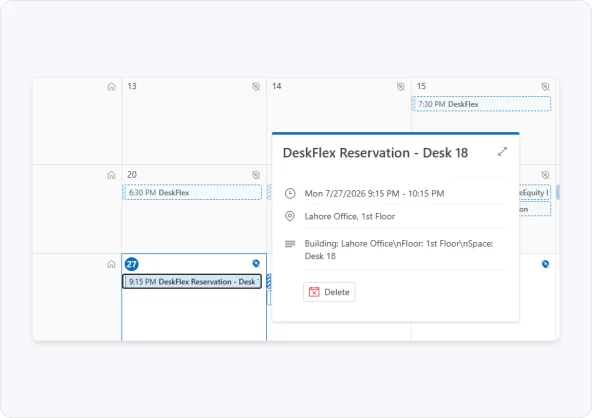Image resolution: width=592 pixels, height=418 pixels.
Task: Click the location-off icon on day 15
Action: point(545,86)
